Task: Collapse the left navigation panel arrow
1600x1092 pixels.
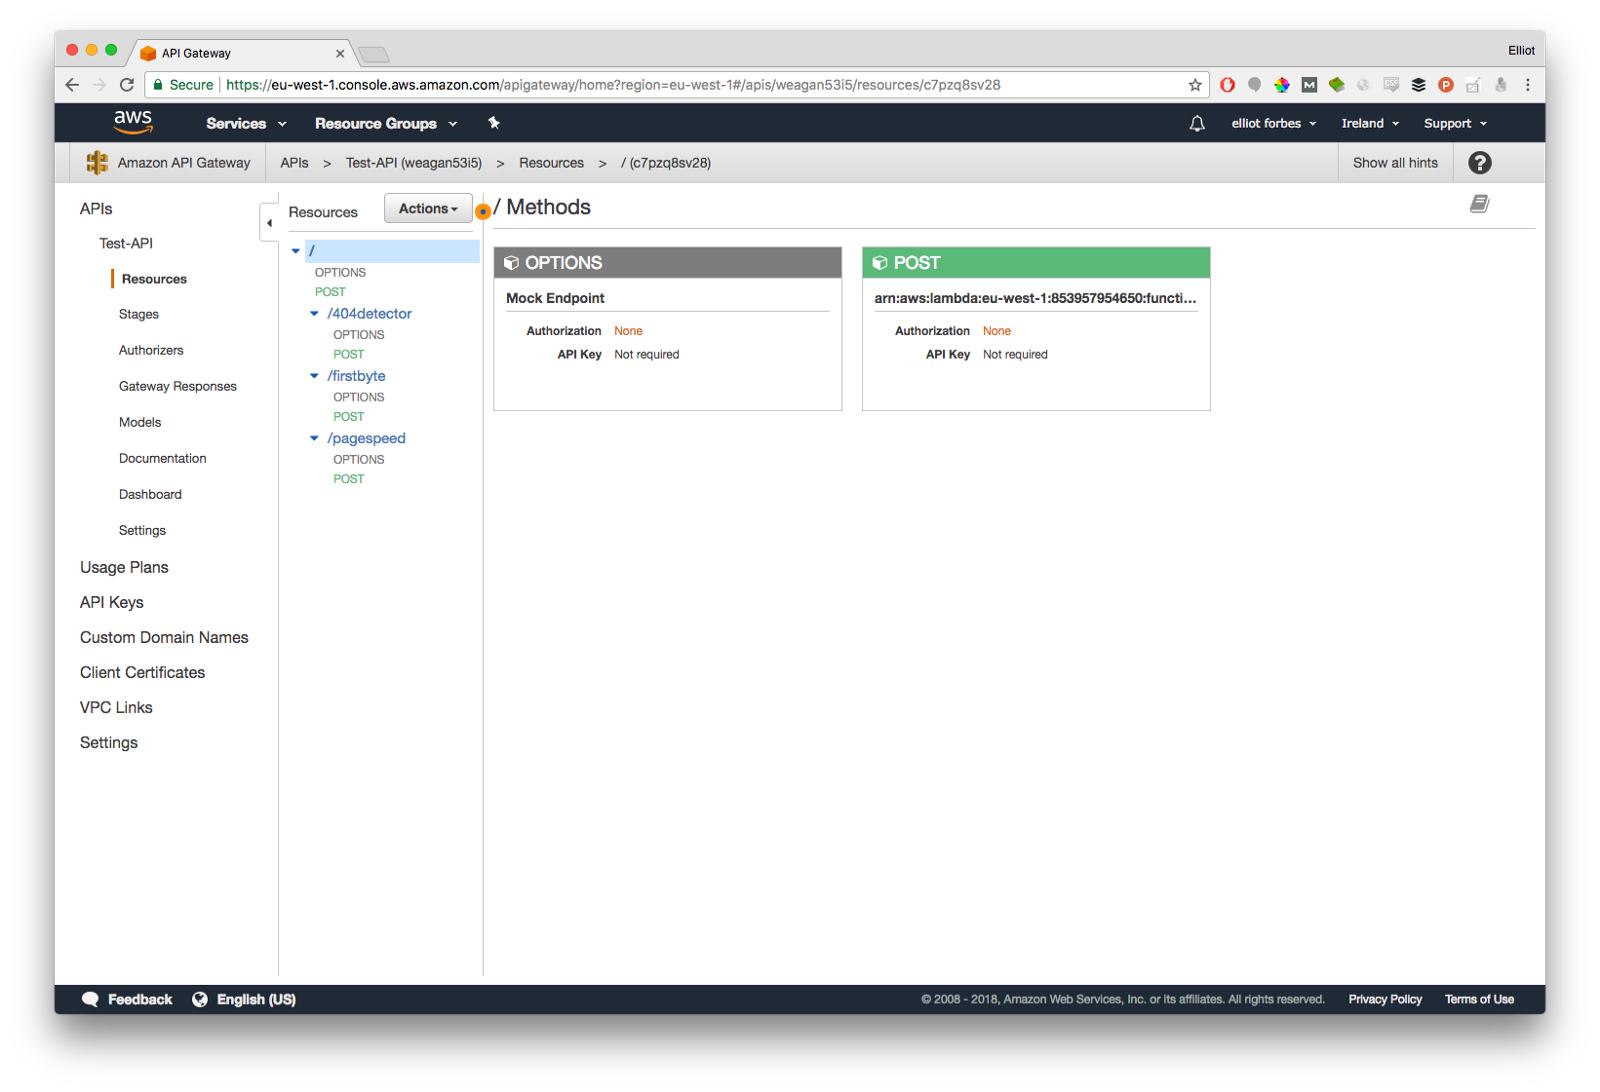Action: (269, 223)
